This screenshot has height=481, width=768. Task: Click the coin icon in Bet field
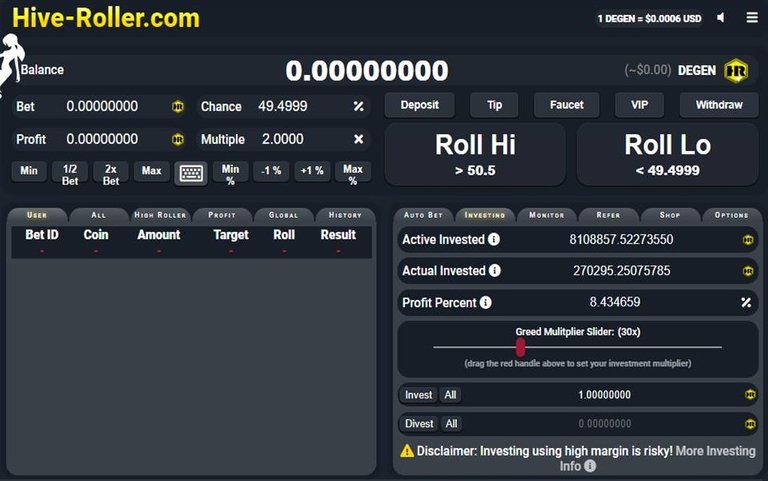tap(178, 106)
